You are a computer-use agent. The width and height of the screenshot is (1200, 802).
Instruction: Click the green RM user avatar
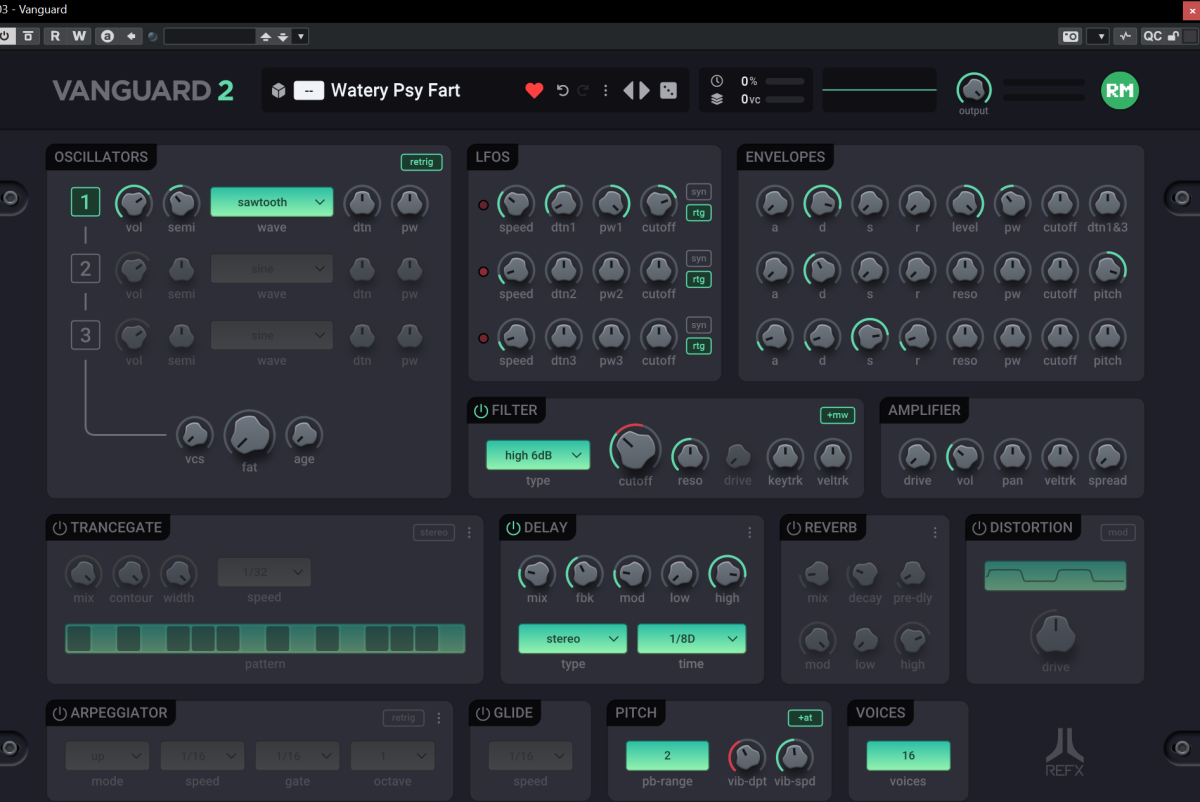[x=1120, y=90]
